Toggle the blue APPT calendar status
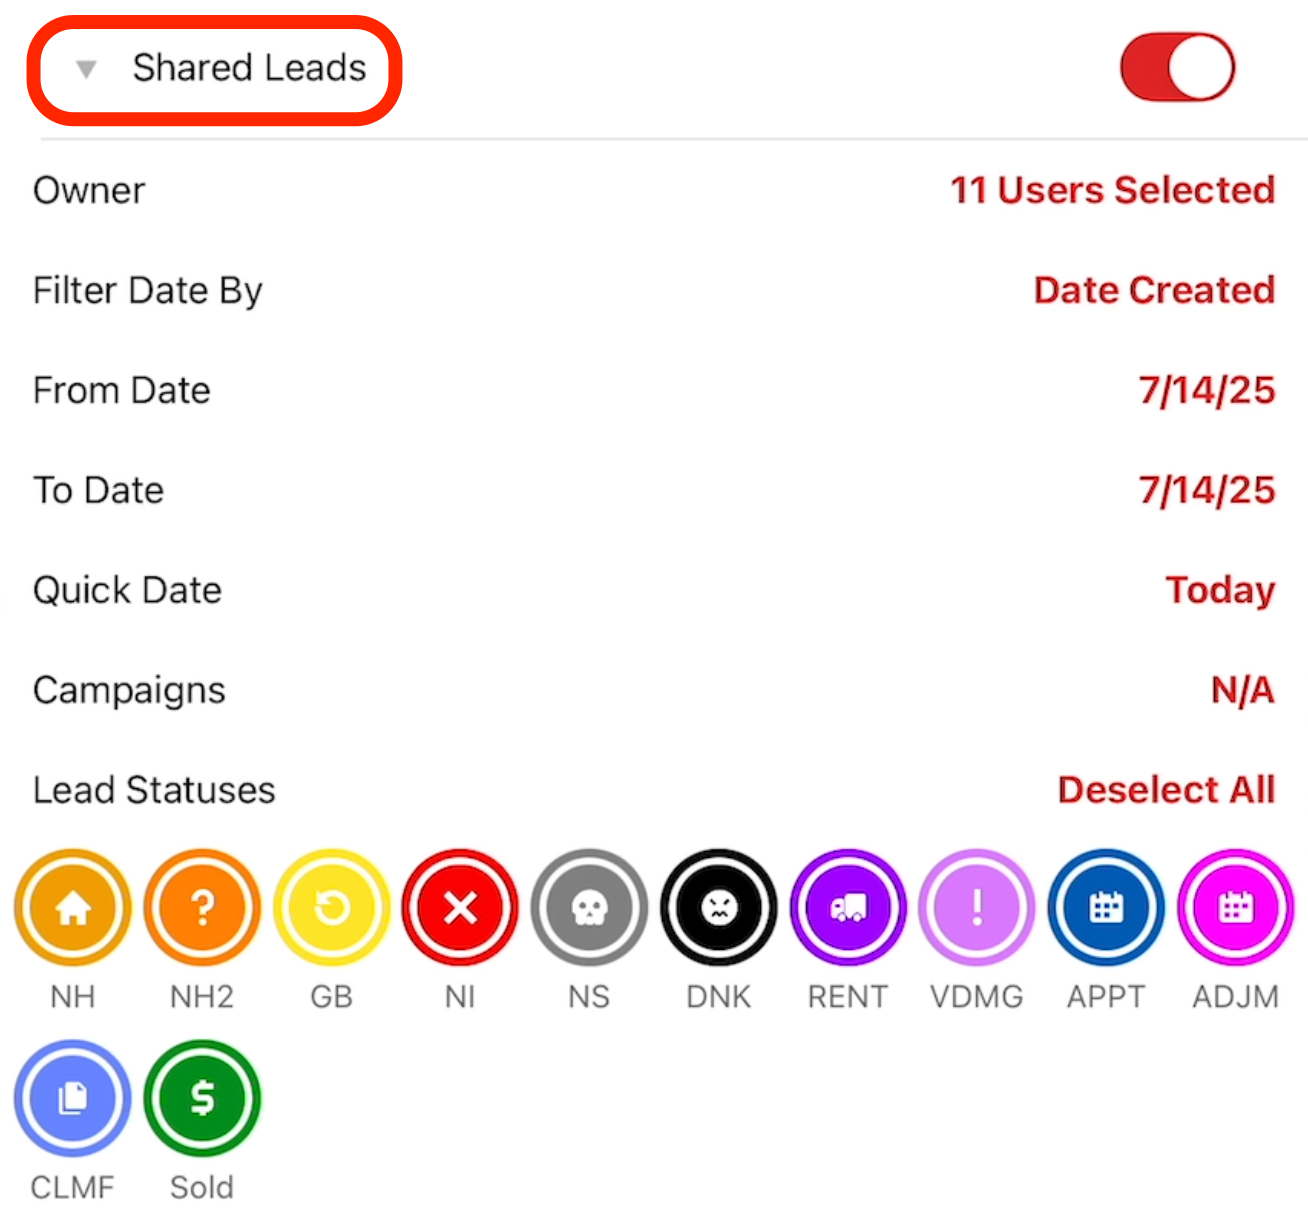The image size is (1308, 1212). (1106, 908)
